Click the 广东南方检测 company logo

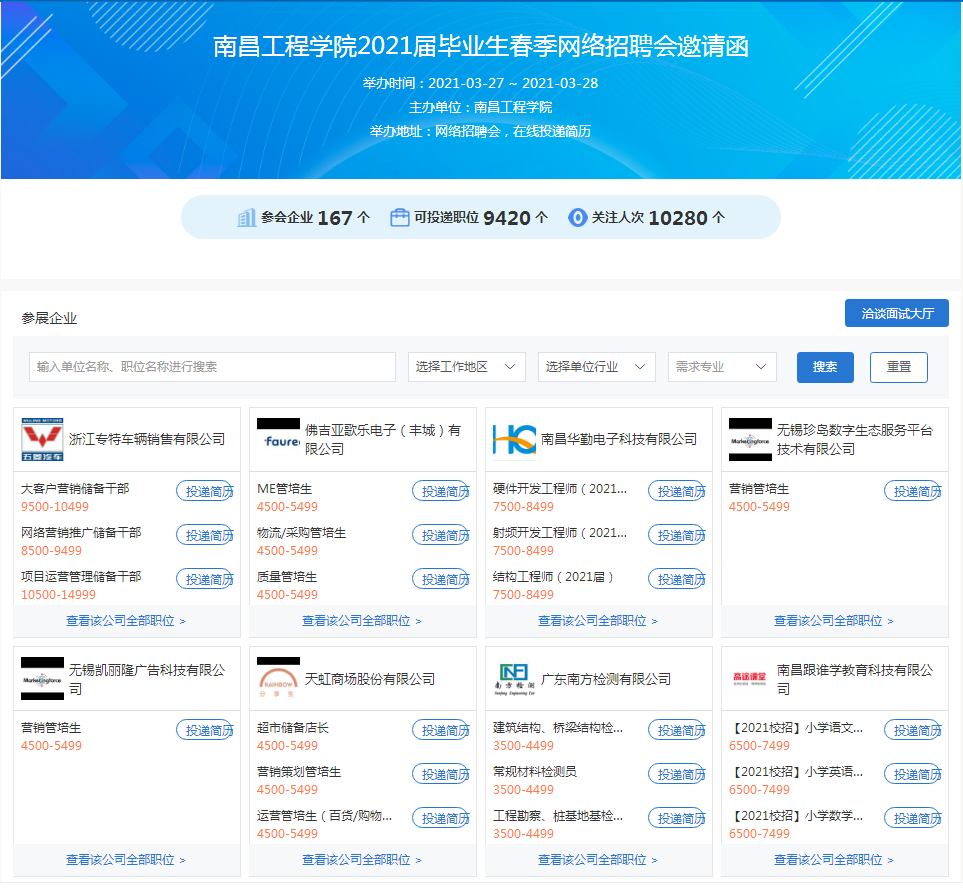click(514, 679)
